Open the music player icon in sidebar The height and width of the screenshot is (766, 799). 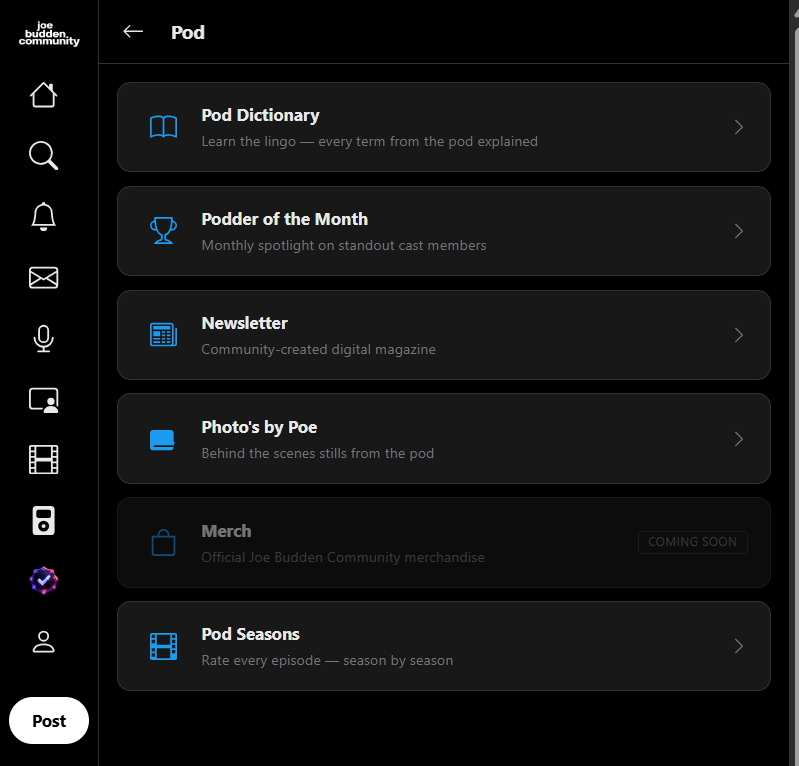(43, 520)
